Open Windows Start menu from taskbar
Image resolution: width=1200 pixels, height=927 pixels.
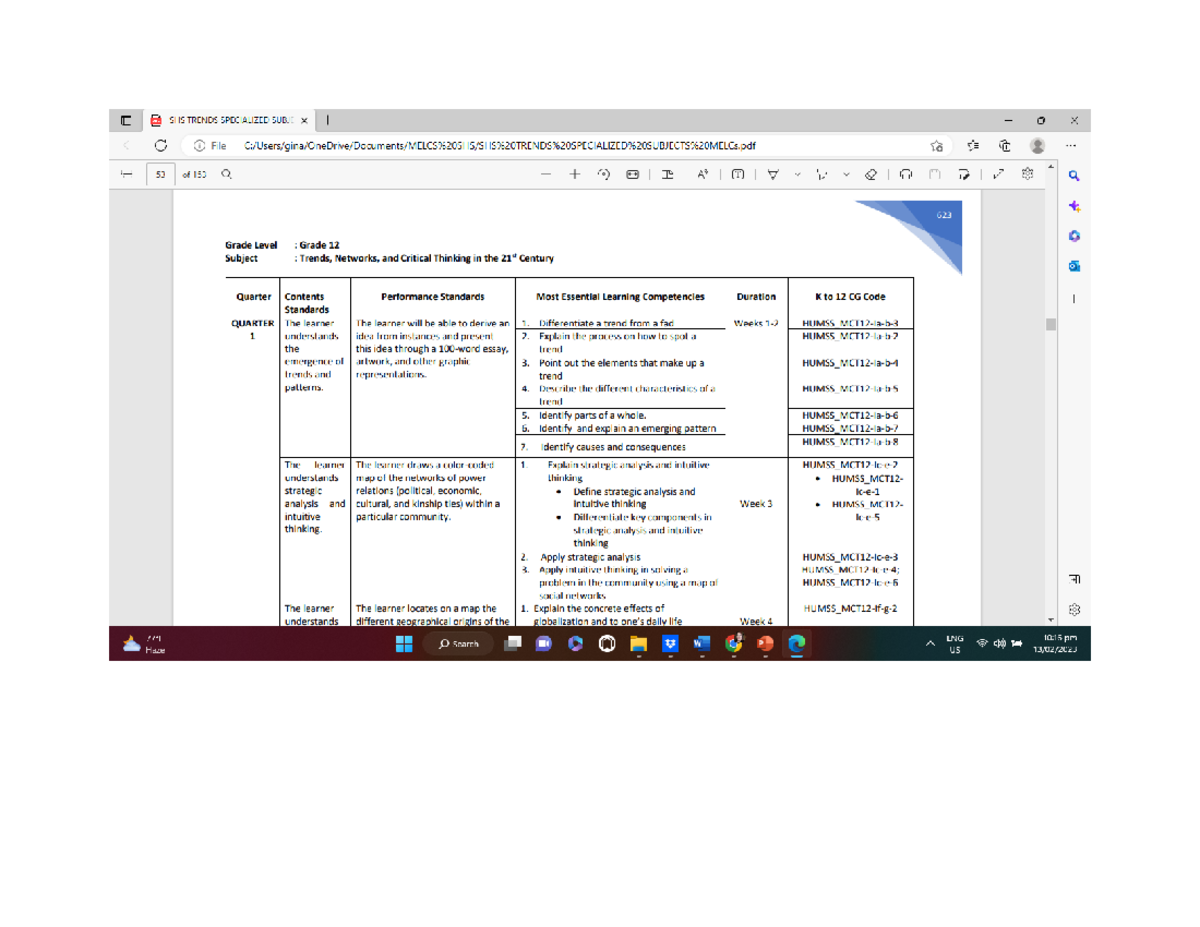click(x=404, y=645)
